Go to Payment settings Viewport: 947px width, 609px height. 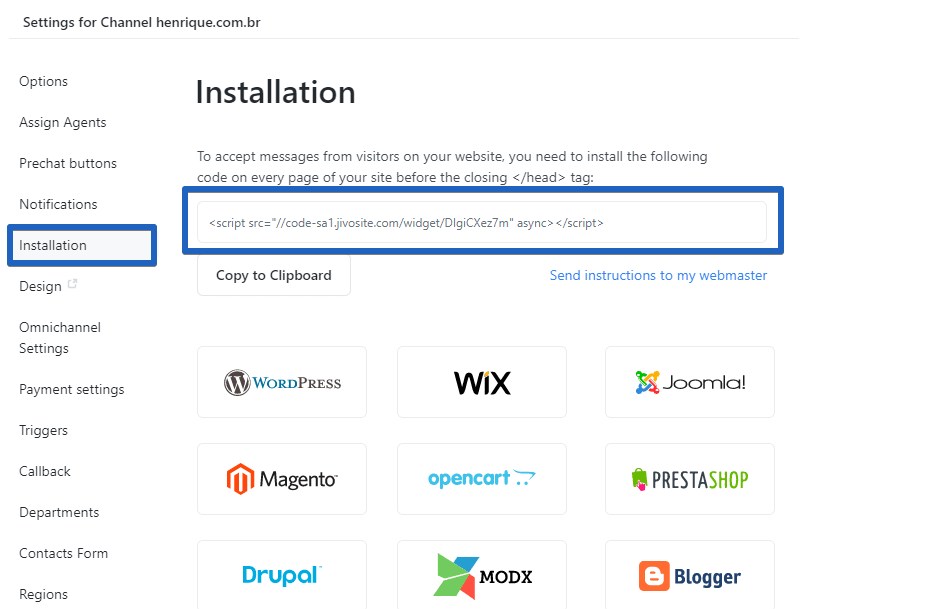[x=71, y=390]
